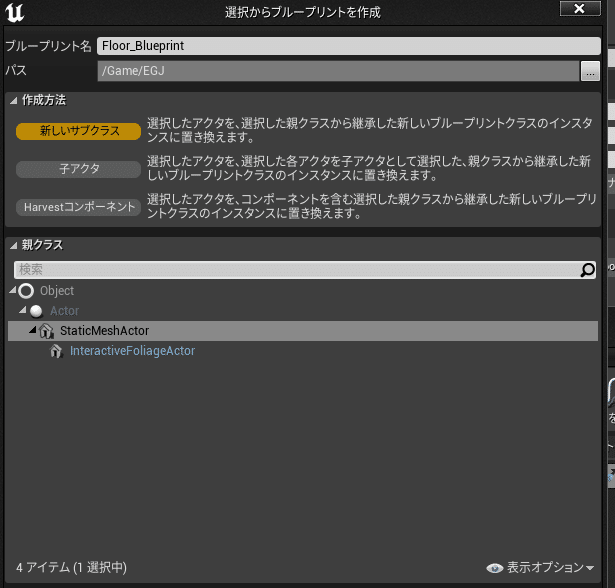Image resolution: width=615 pixels, height=588 pixels.
Task: Open the path browse ellipsis button
Action: 590,71
